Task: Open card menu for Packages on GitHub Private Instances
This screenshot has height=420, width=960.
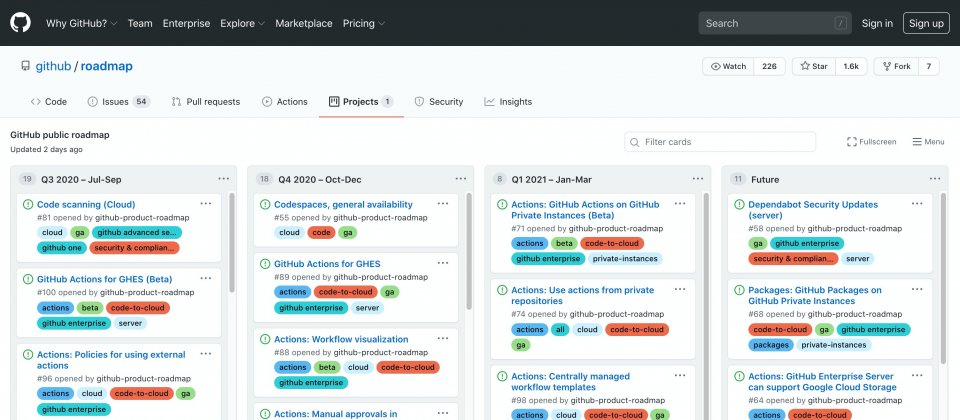Action: (917, 289)
